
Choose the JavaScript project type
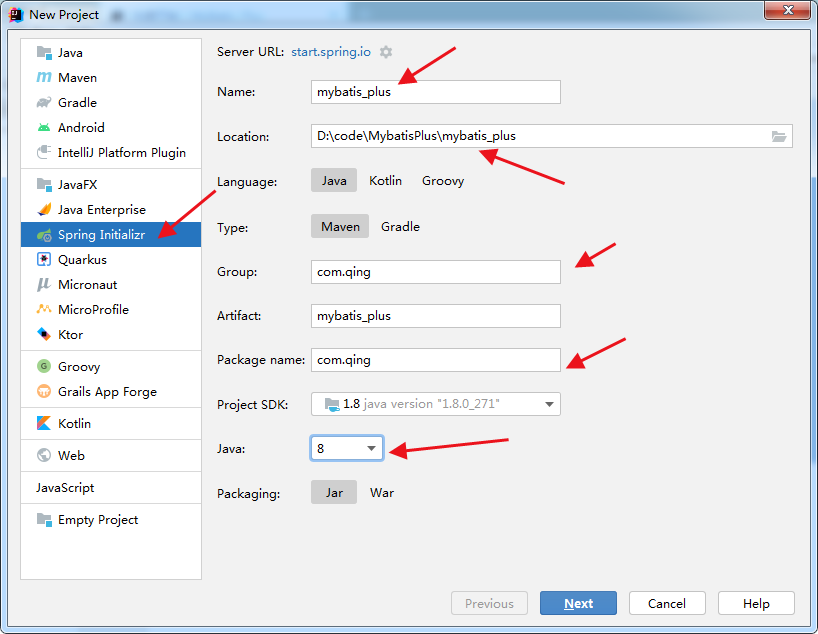click(x=65, y=487)
